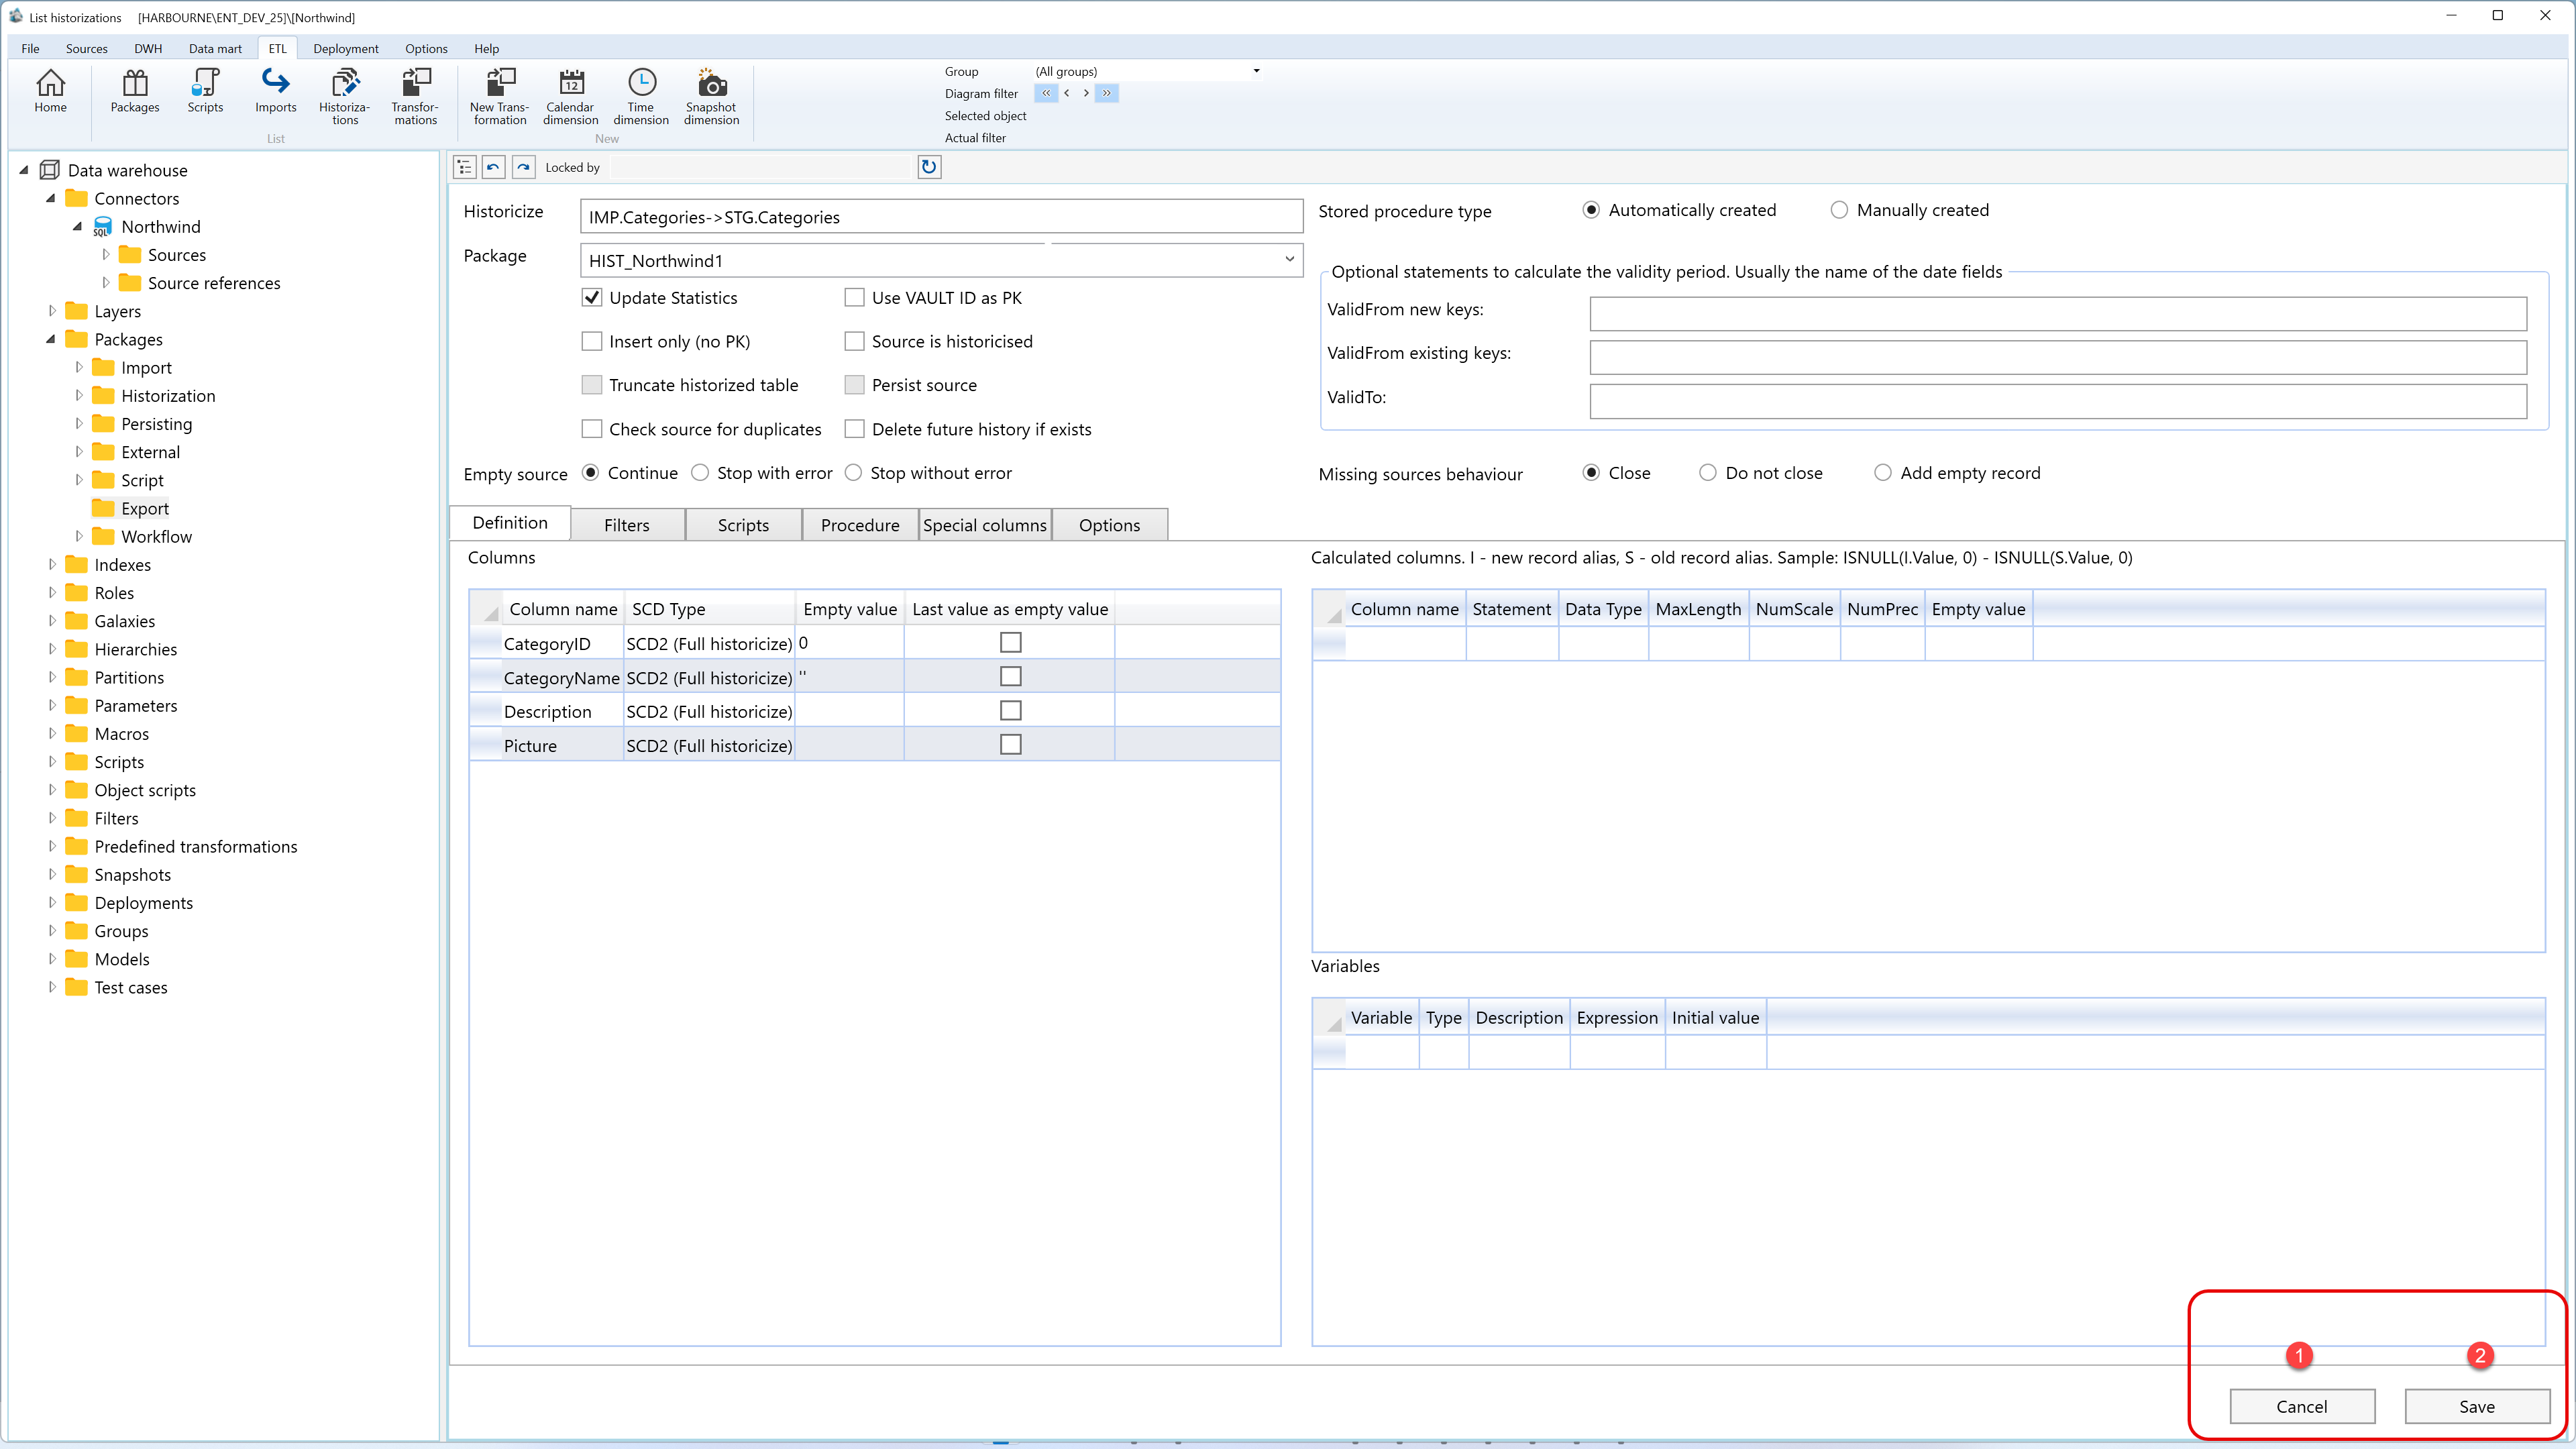
Task: Expand the Indexes tree node
Action: click(52, 564)
